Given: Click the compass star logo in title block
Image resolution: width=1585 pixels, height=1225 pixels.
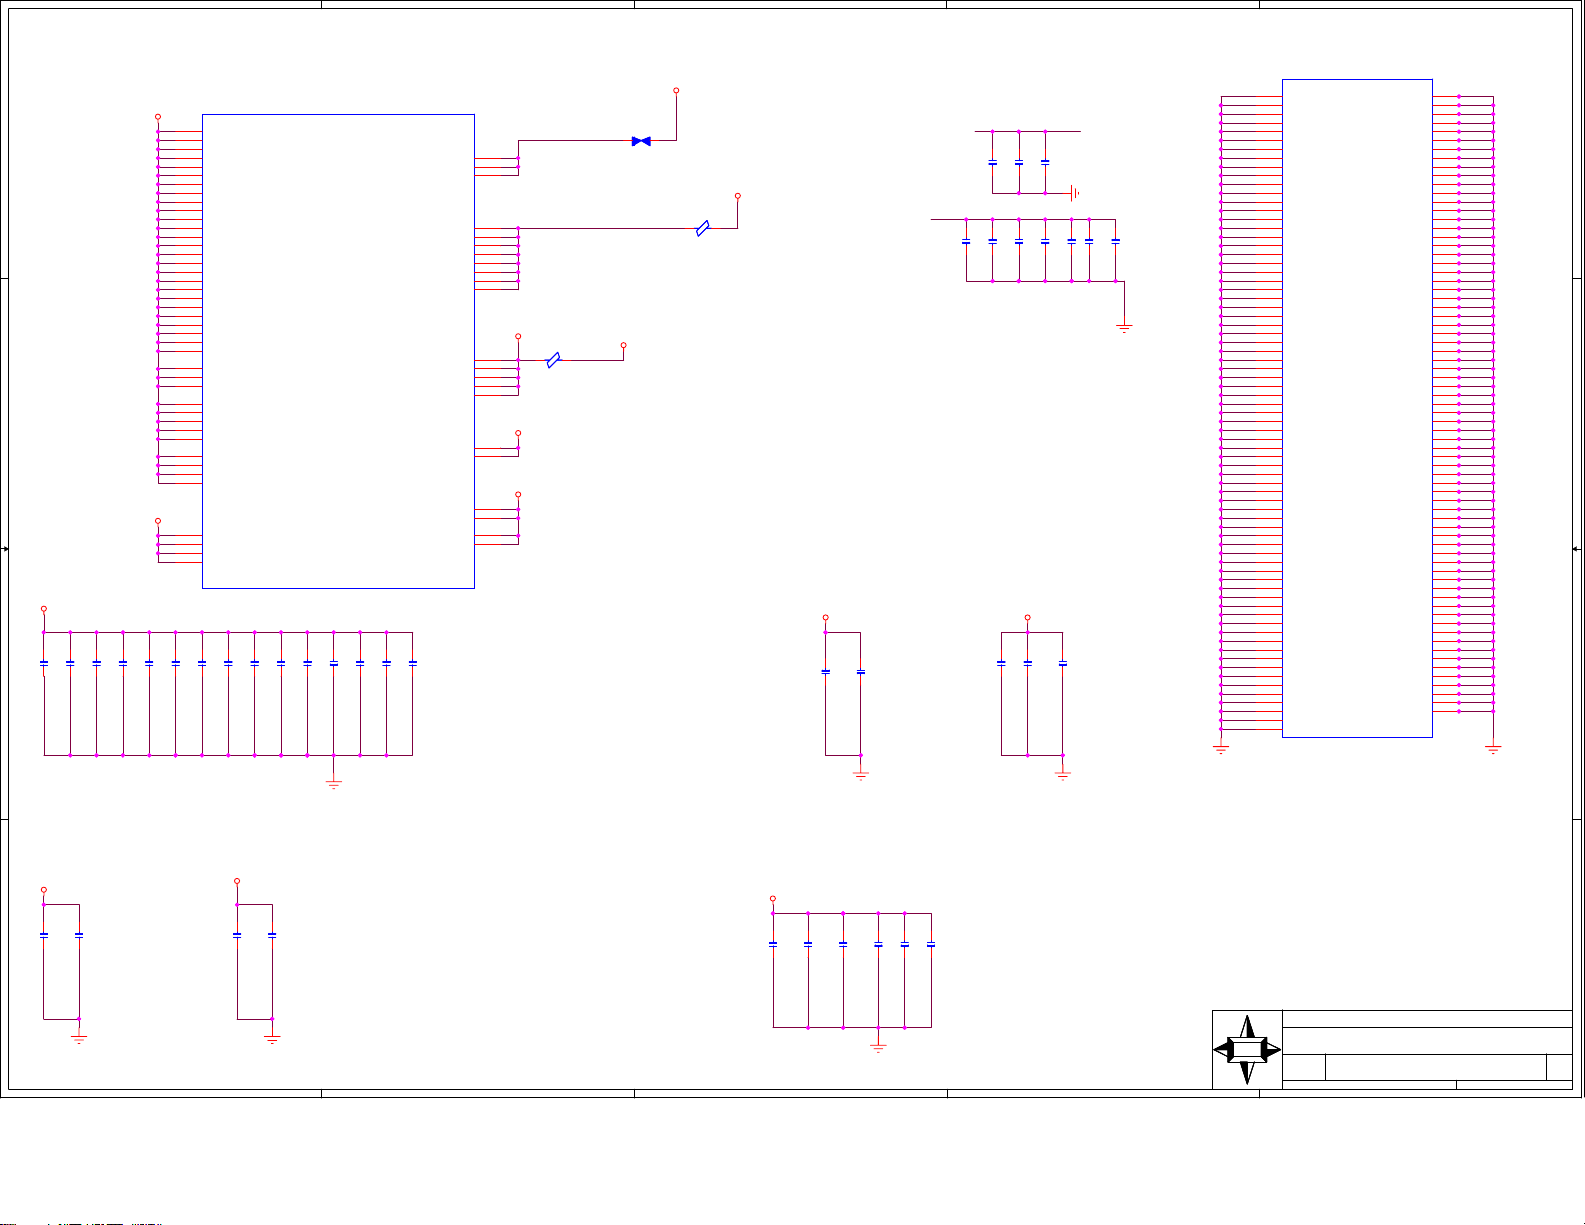Looking at the screenshot, I should coord(1247,1050).
